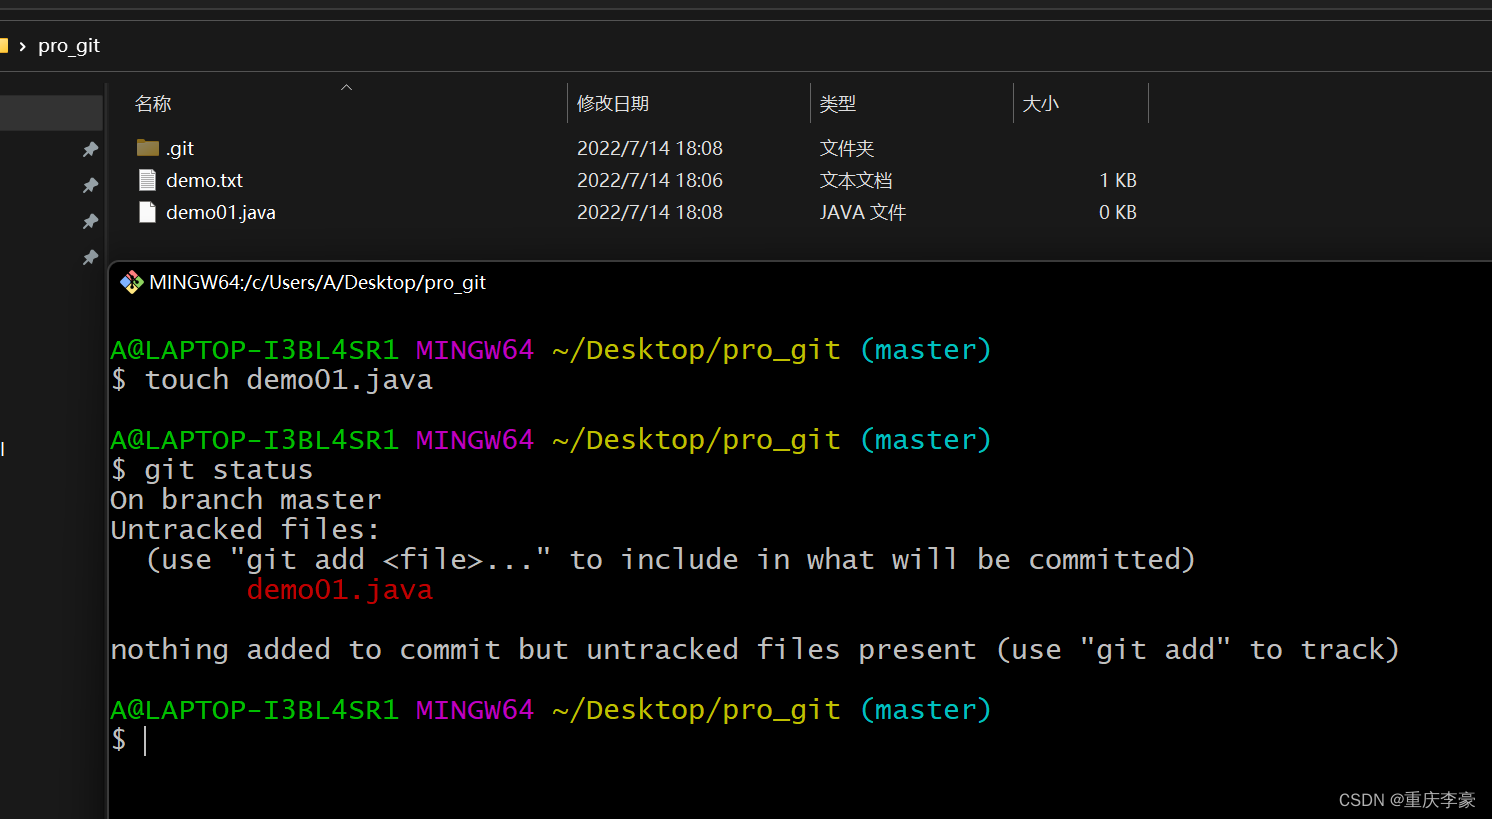Sort files by 类型 column header
The width and height of the screenshot is (1492, 819).
pos(837,103)
